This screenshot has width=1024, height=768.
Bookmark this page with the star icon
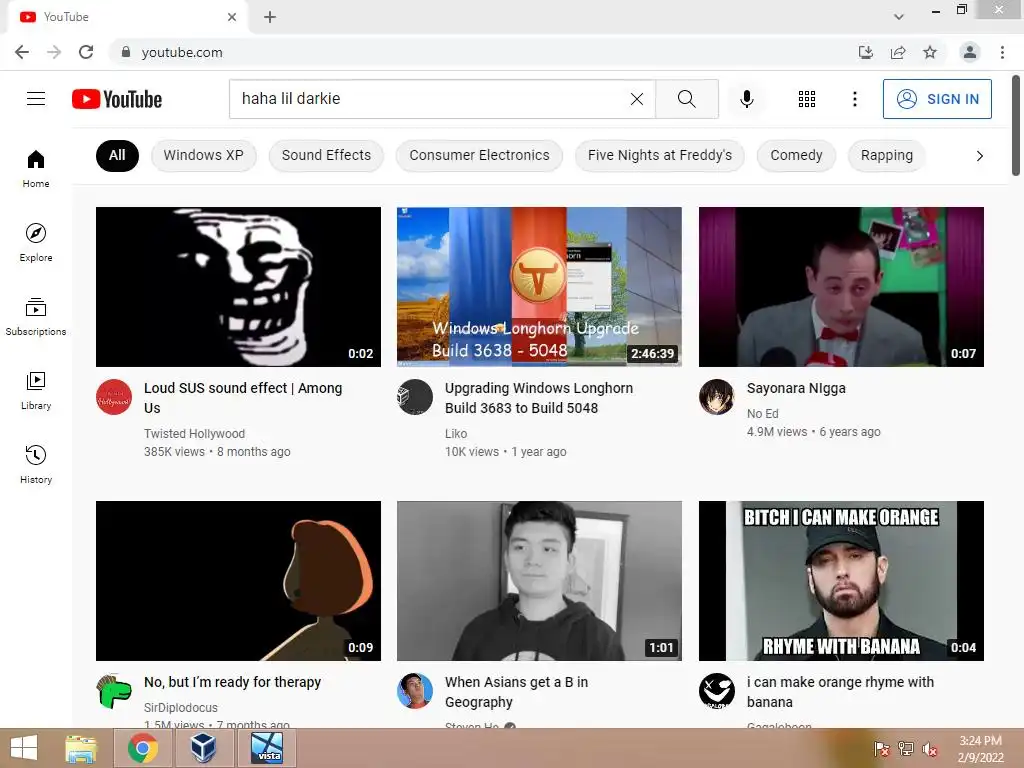[x=930, y=52]
